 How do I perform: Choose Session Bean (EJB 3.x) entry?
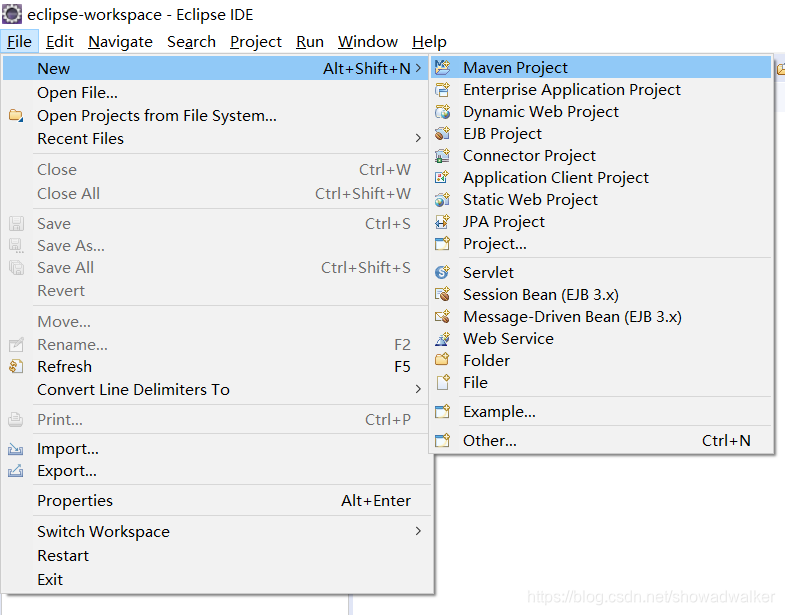pos(601,294)
